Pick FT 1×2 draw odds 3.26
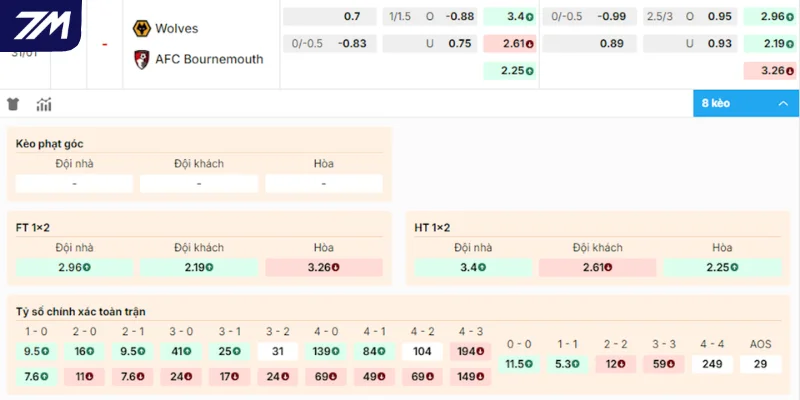This screenshot has width=800, height=400. point(323,267)
